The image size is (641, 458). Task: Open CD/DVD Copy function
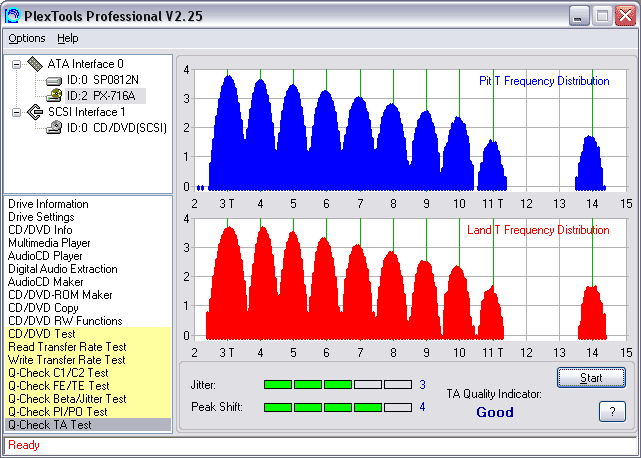[x=43, y=308]
